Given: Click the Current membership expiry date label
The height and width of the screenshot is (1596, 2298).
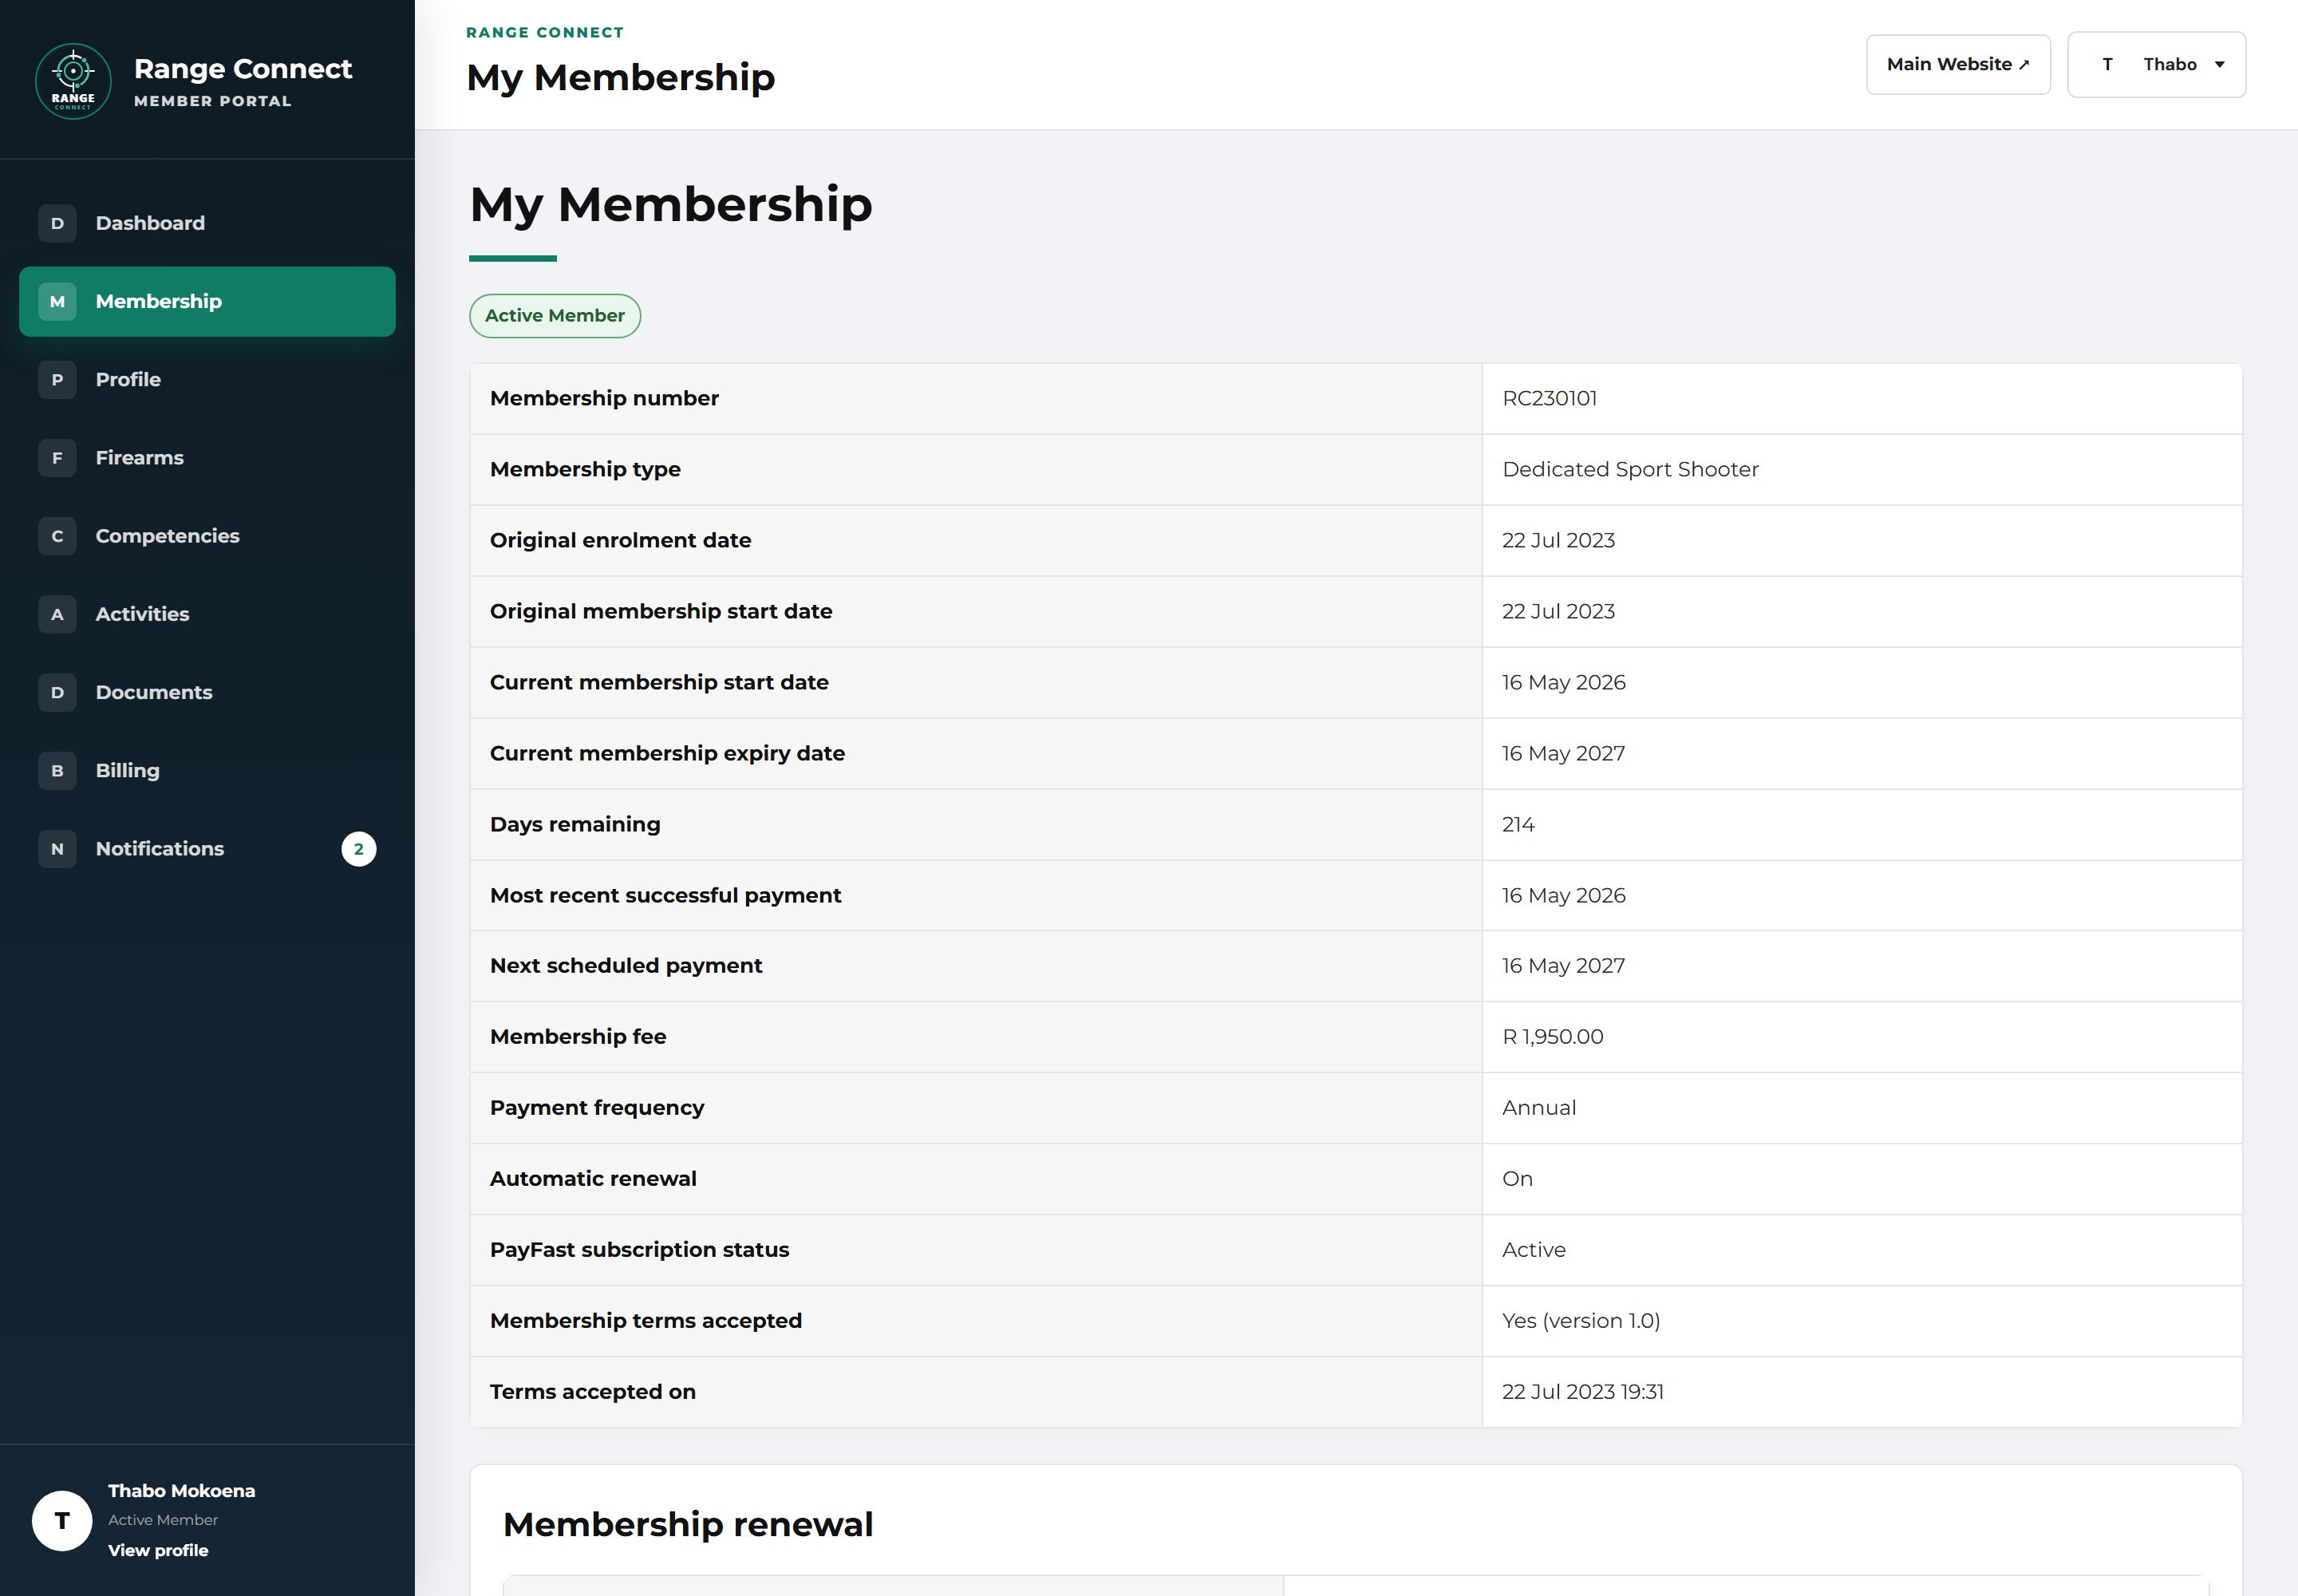Looking at the screenshot, I should pyautogui.click(x=667, y=753).
